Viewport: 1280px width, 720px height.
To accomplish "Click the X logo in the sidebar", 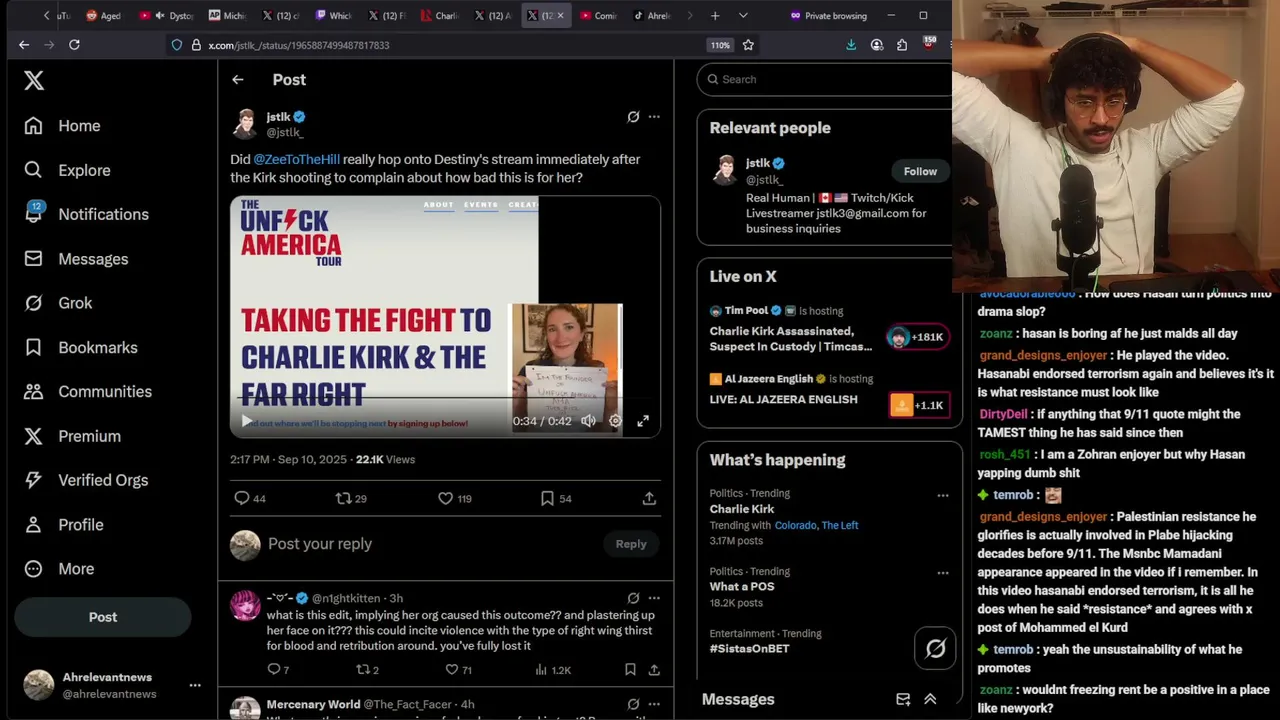I will (x=34, y=81).
